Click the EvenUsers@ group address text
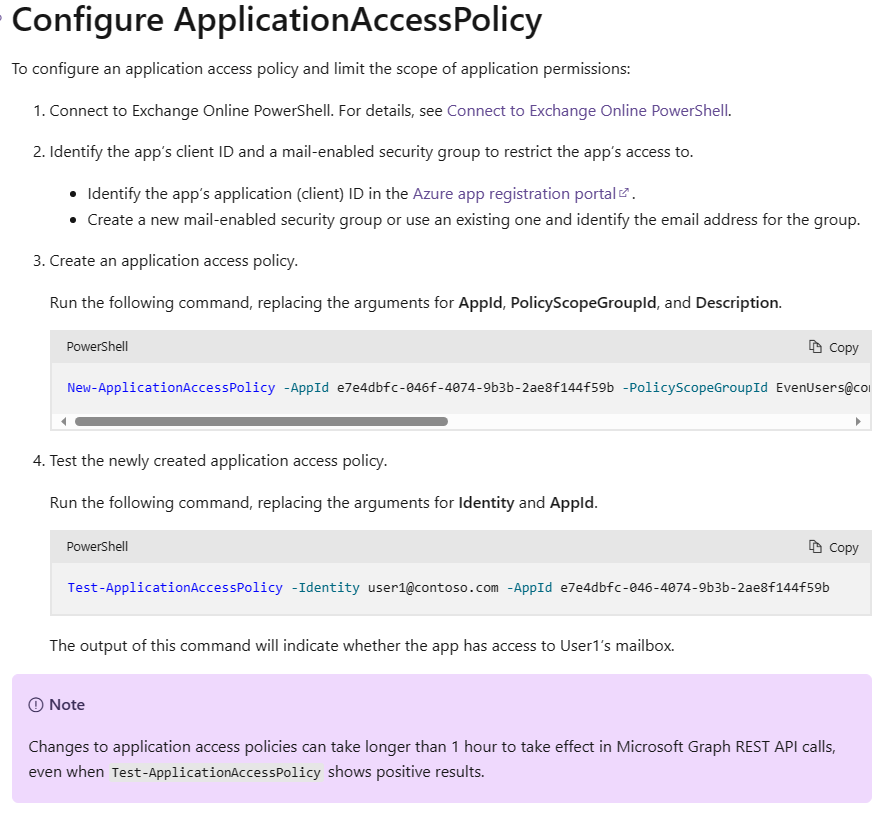The width and height of the screenshot is (886, 818). pyautogui.click(x=823, y=388)
